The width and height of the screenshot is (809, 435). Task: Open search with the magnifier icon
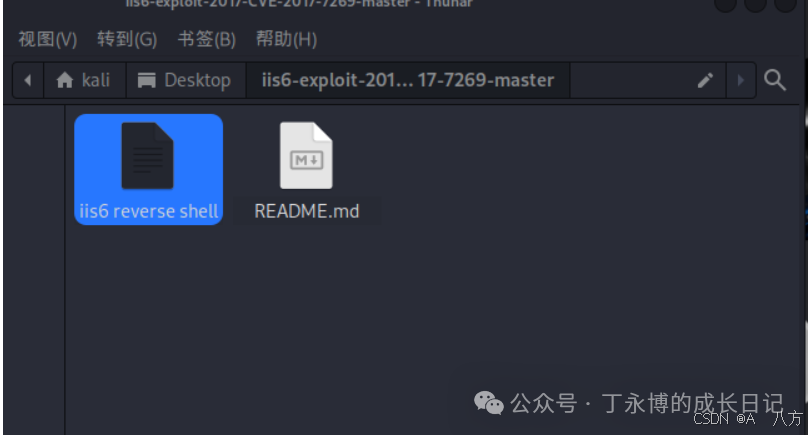(x=775, y=80)
